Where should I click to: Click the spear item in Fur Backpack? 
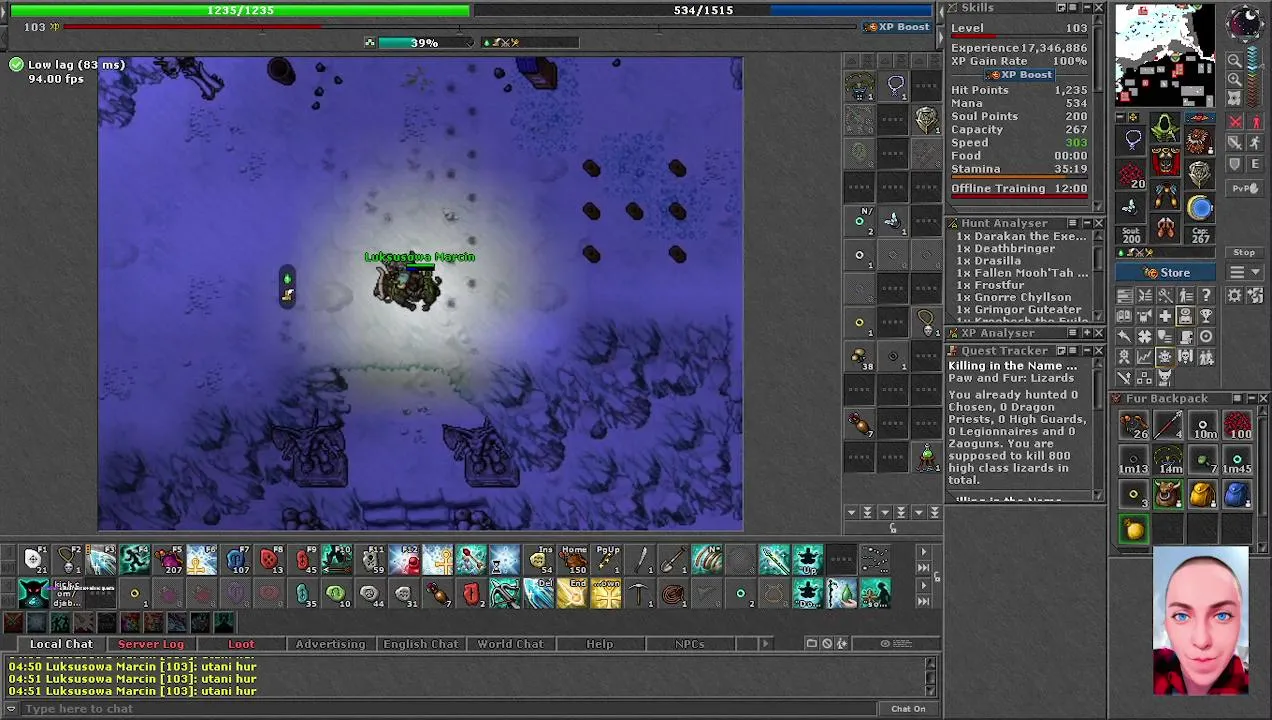click(x=1168, y=427)
